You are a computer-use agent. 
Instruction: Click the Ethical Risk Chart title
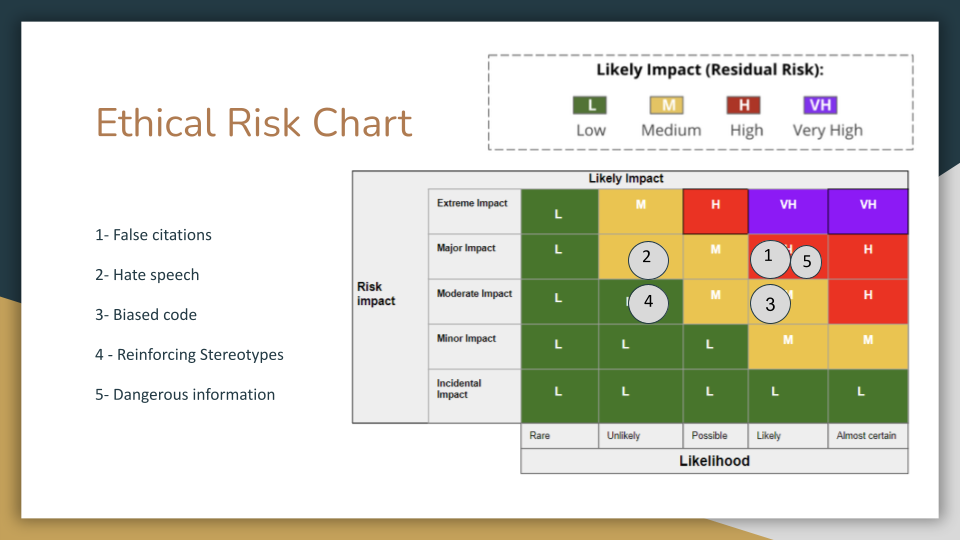pyautogui.click(x=254, y=123)
